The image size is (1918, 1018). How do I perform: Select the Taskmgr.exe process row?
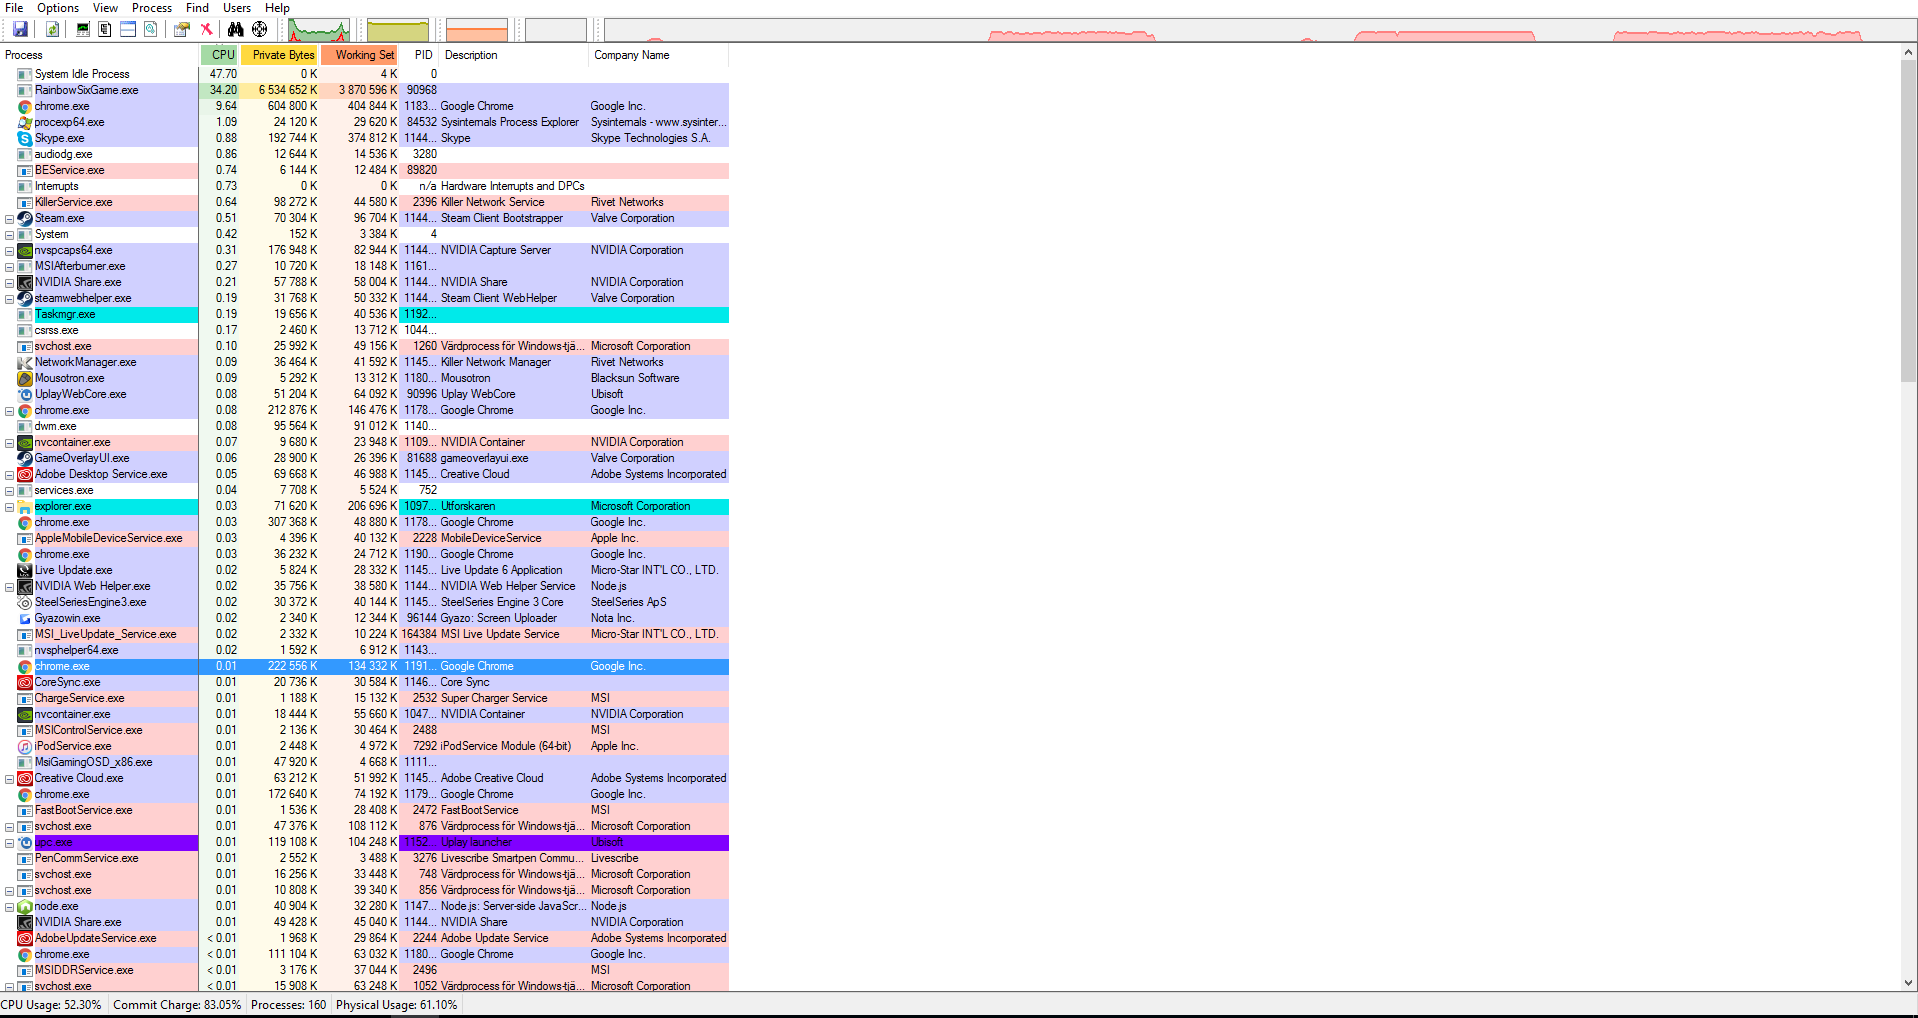pyautogui.click(x=364, y=314)
